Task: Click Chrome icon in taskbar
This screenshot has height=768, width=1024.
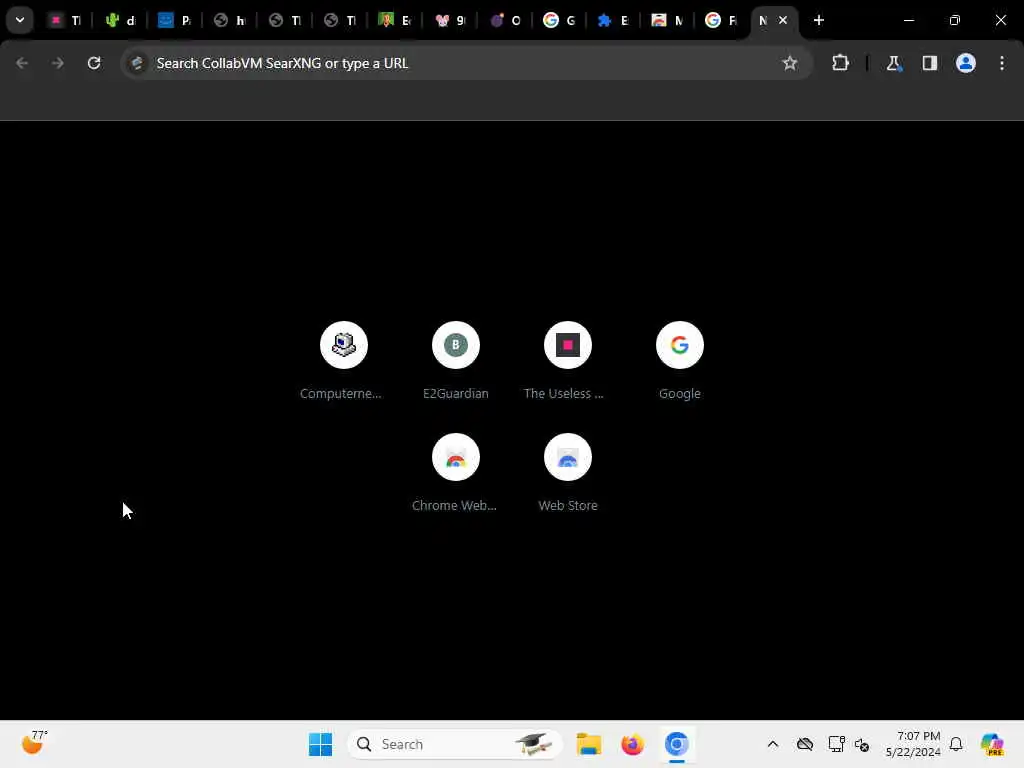Action: point(677,744)
